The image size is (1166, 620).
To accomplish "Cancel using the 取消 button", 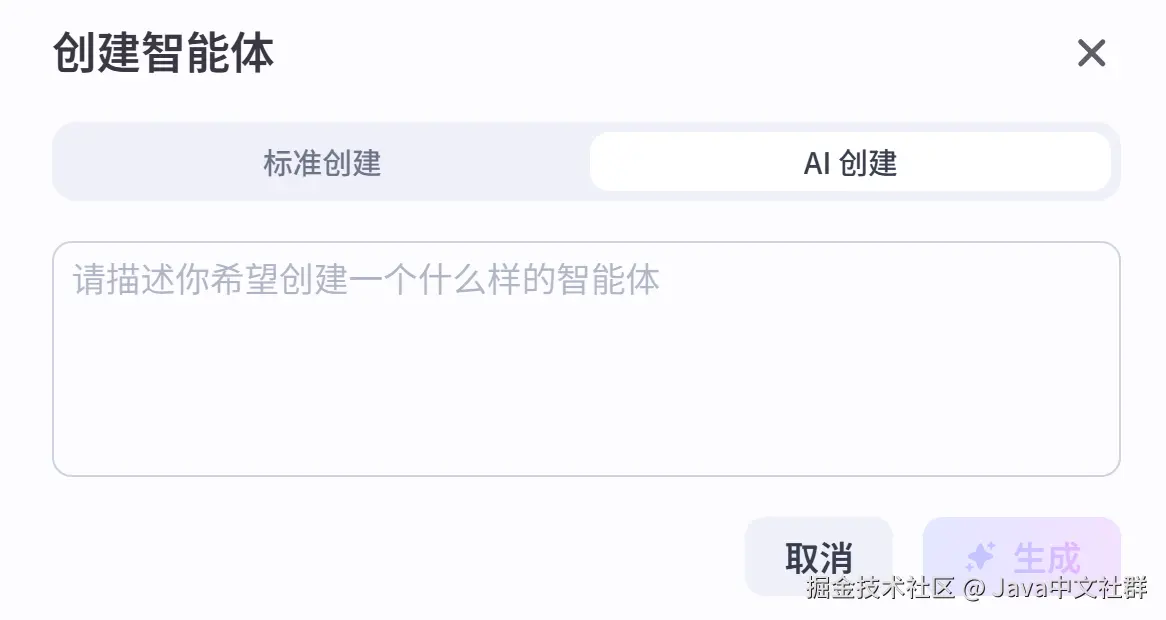I will point(818,556).
